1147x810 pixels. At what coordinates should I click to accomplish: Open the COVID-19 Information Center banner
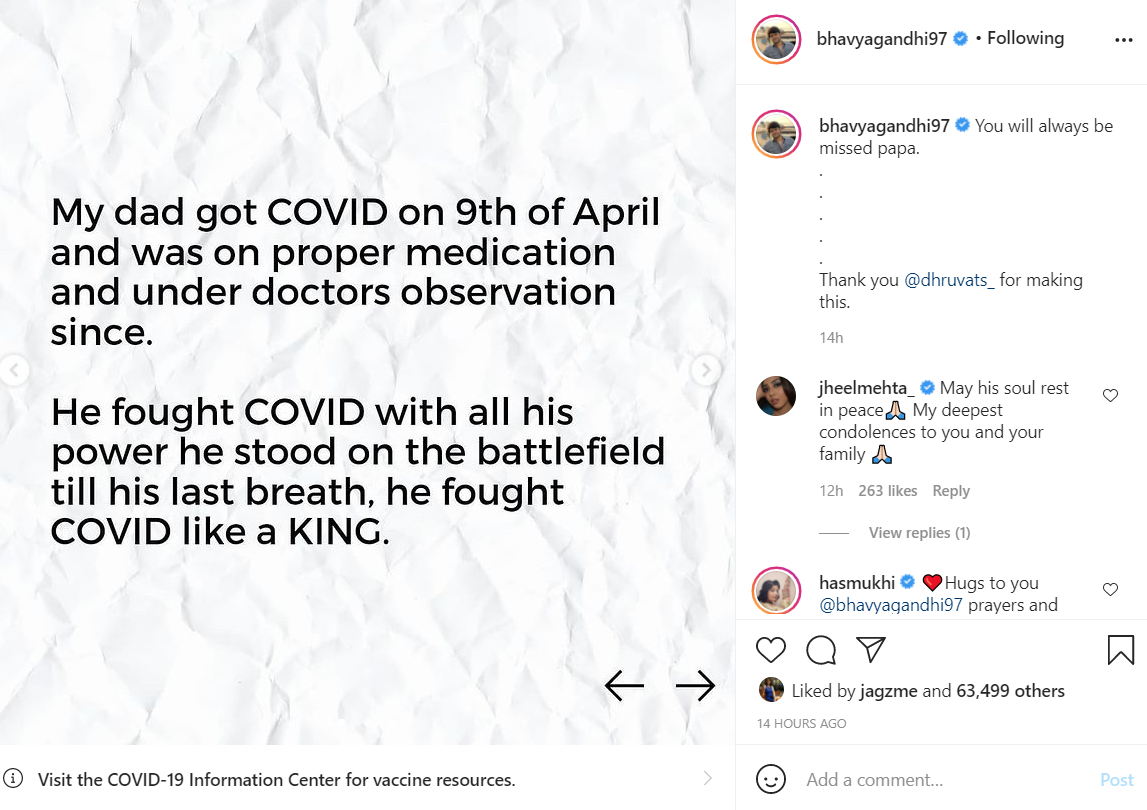(x=277, y=779)
